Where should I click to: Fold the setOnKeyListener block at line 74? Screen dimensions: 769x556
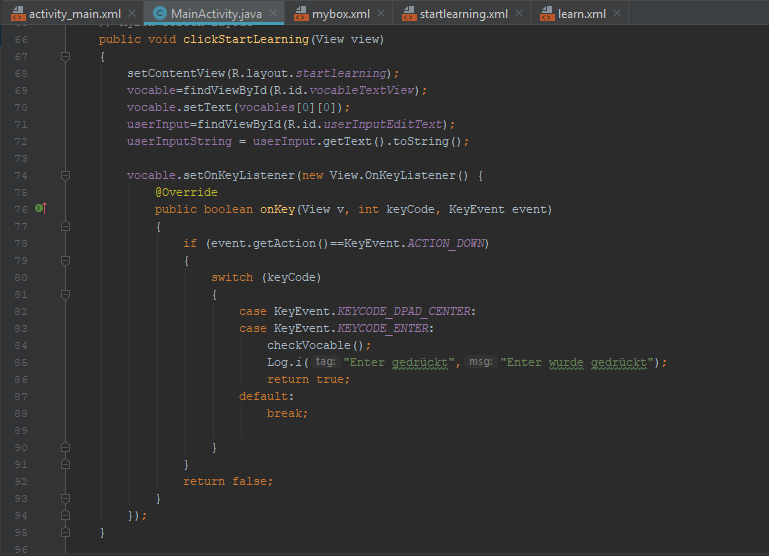pos(65,175)
